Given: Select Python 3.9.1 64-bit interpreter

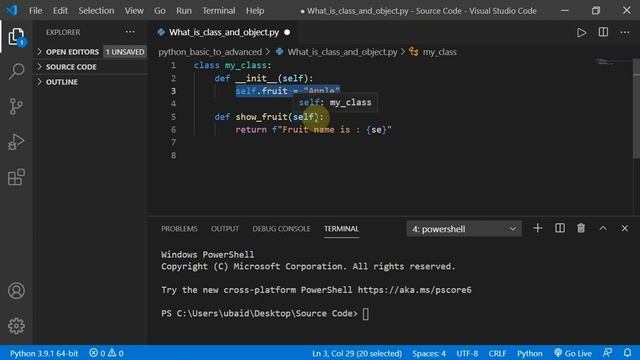Looking at the screenshot, I should 44,353.
